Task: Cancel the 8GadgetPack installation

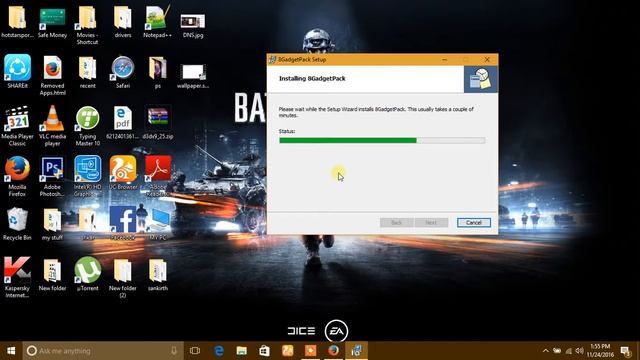Action: pos(473,222)
